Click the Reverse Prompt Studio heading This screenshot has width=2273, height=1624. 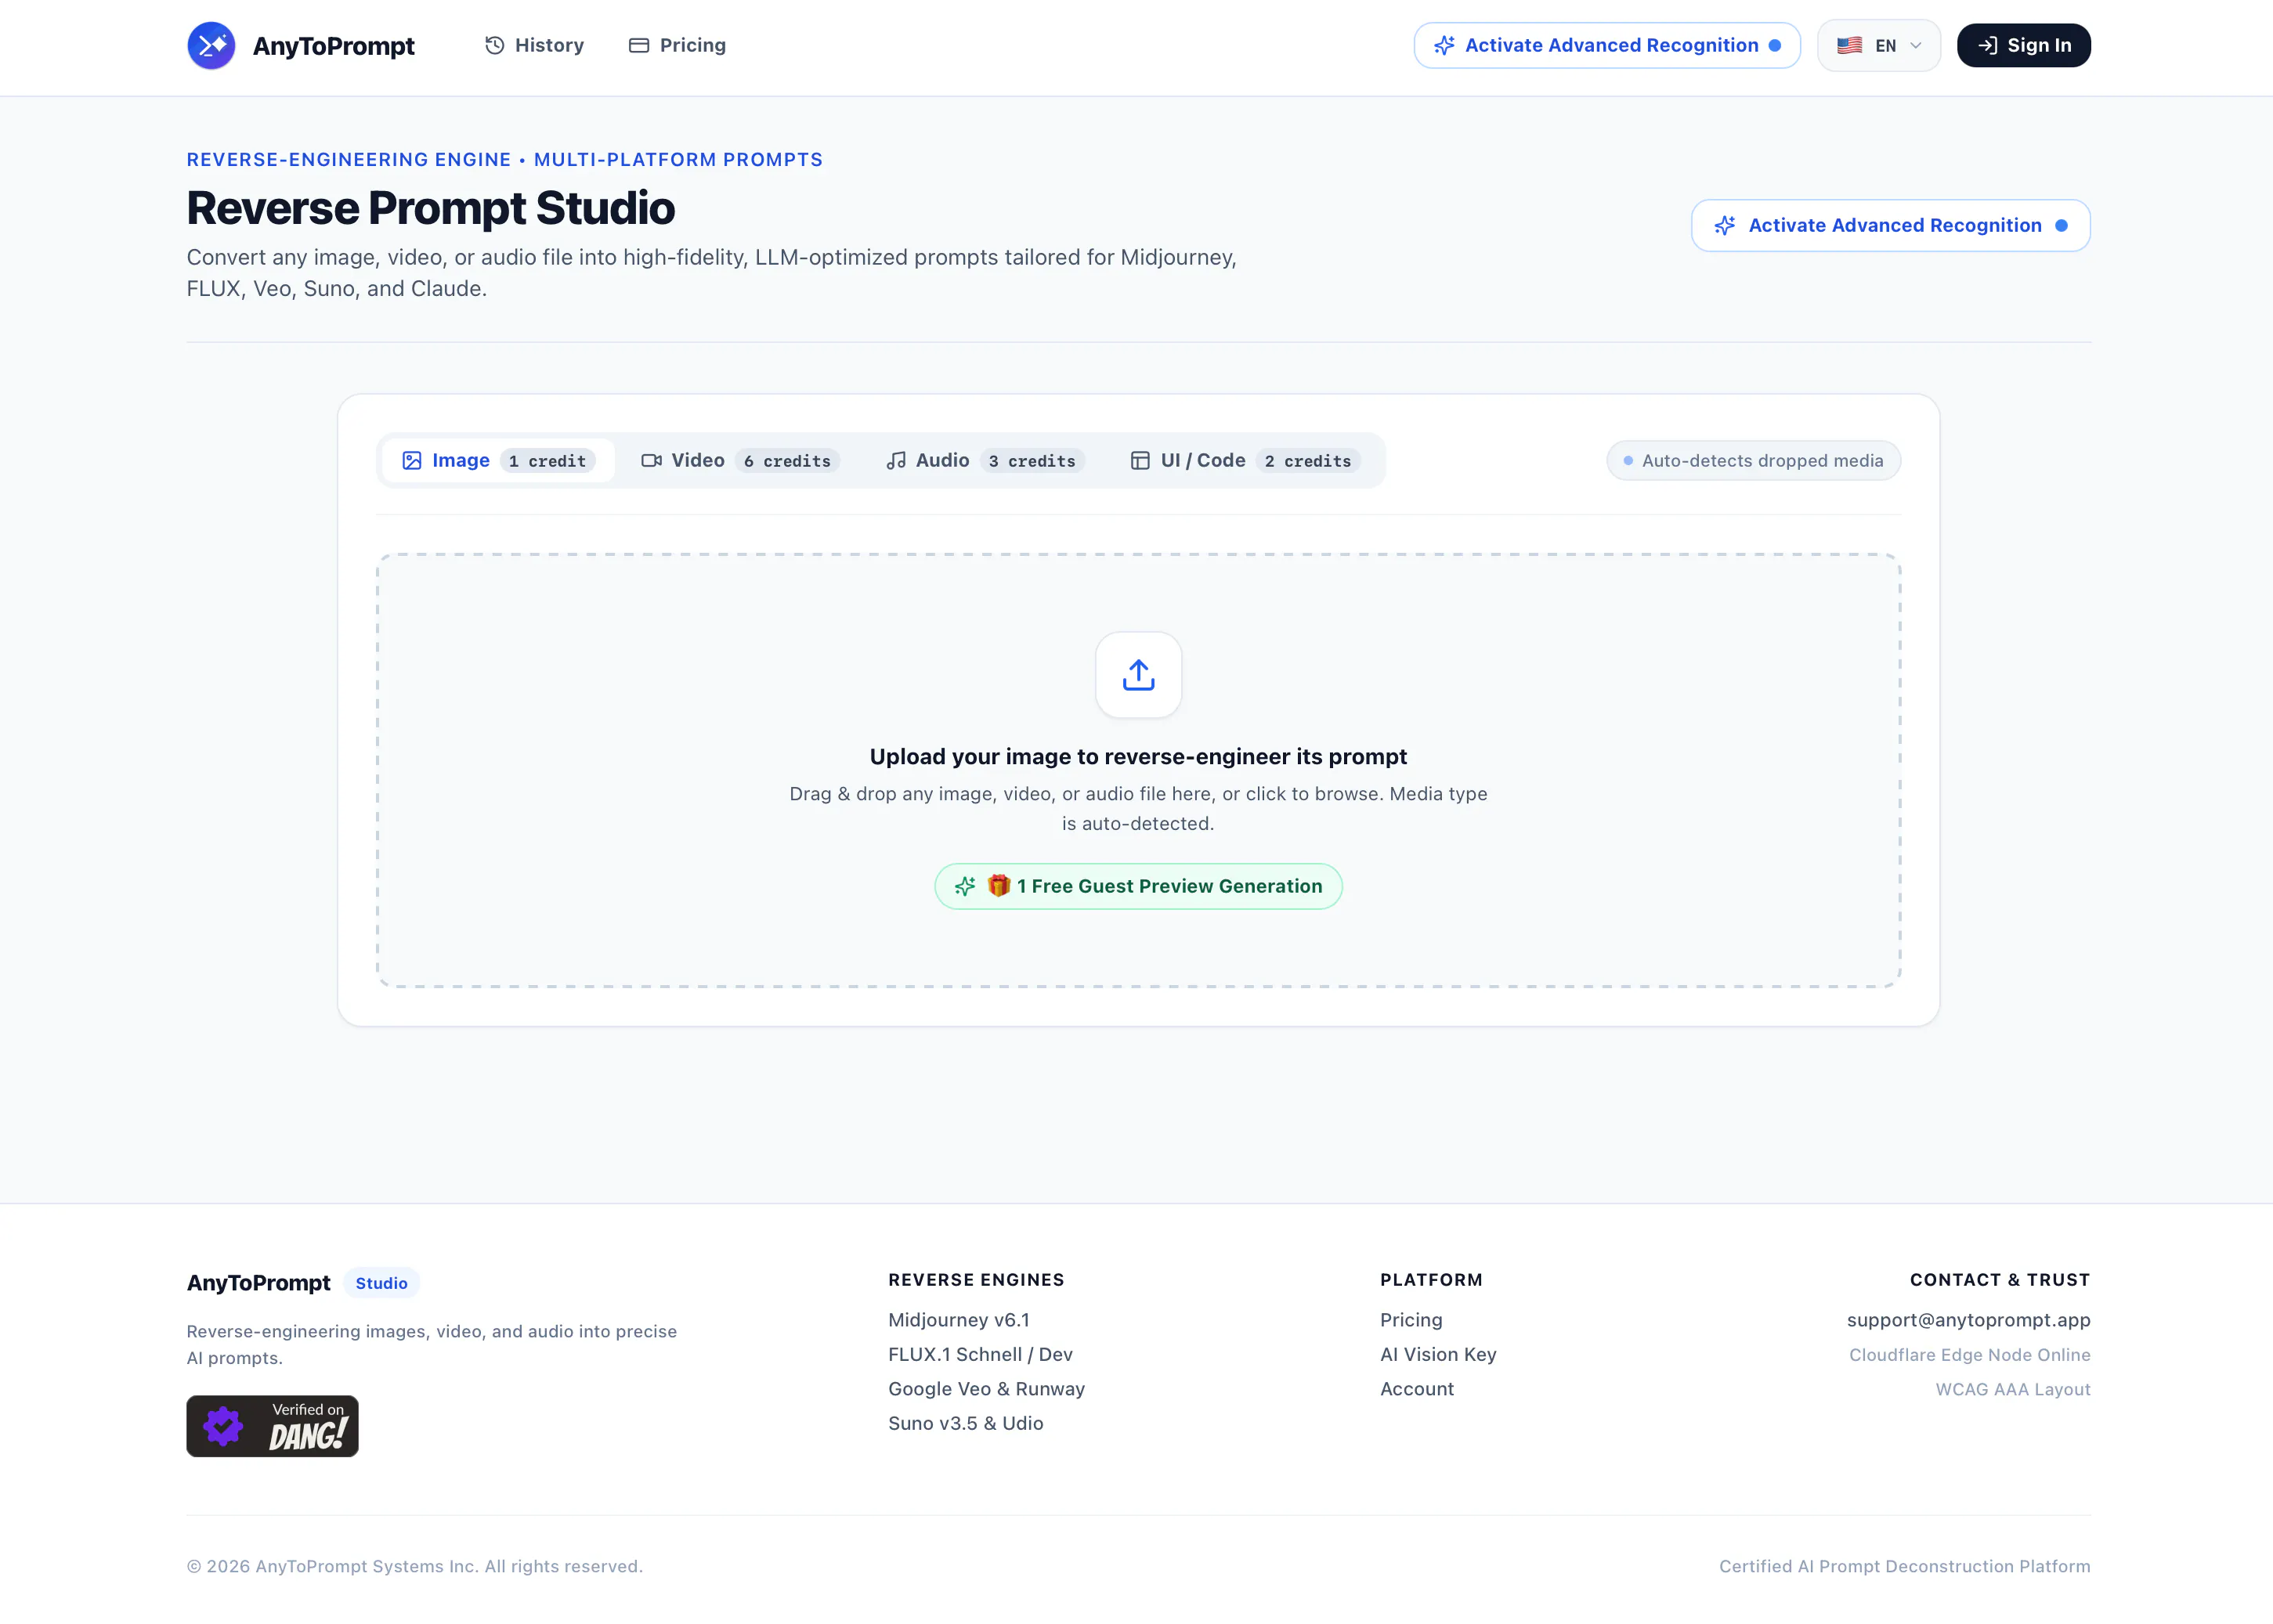click(430, 208)
